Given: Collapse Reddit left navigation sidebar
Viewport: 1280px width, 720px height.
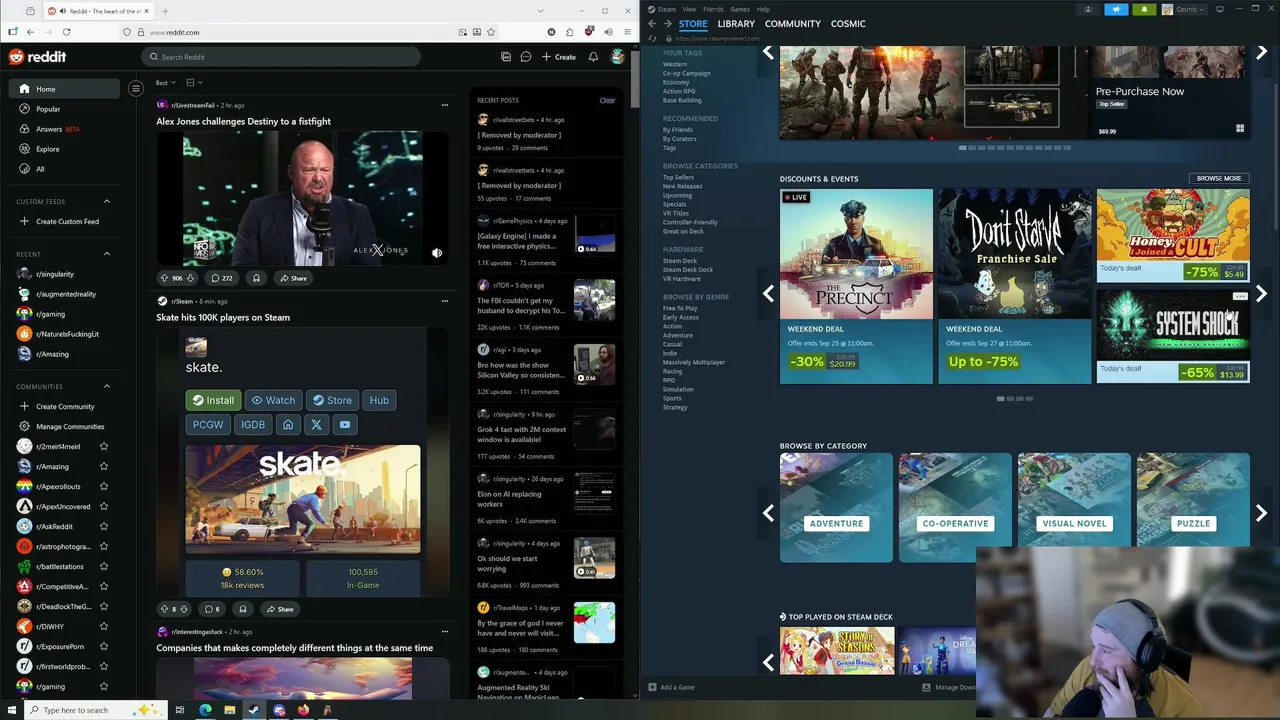Looking at the screenshot, I should (x=136, y=89).
